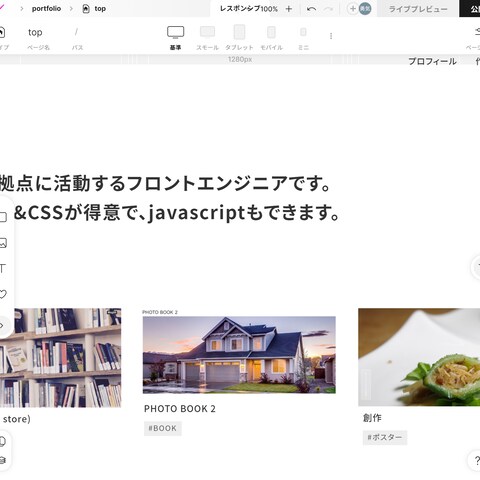Select the Box tool in left toolbar

pyautogui.click(x=3, y=217)
